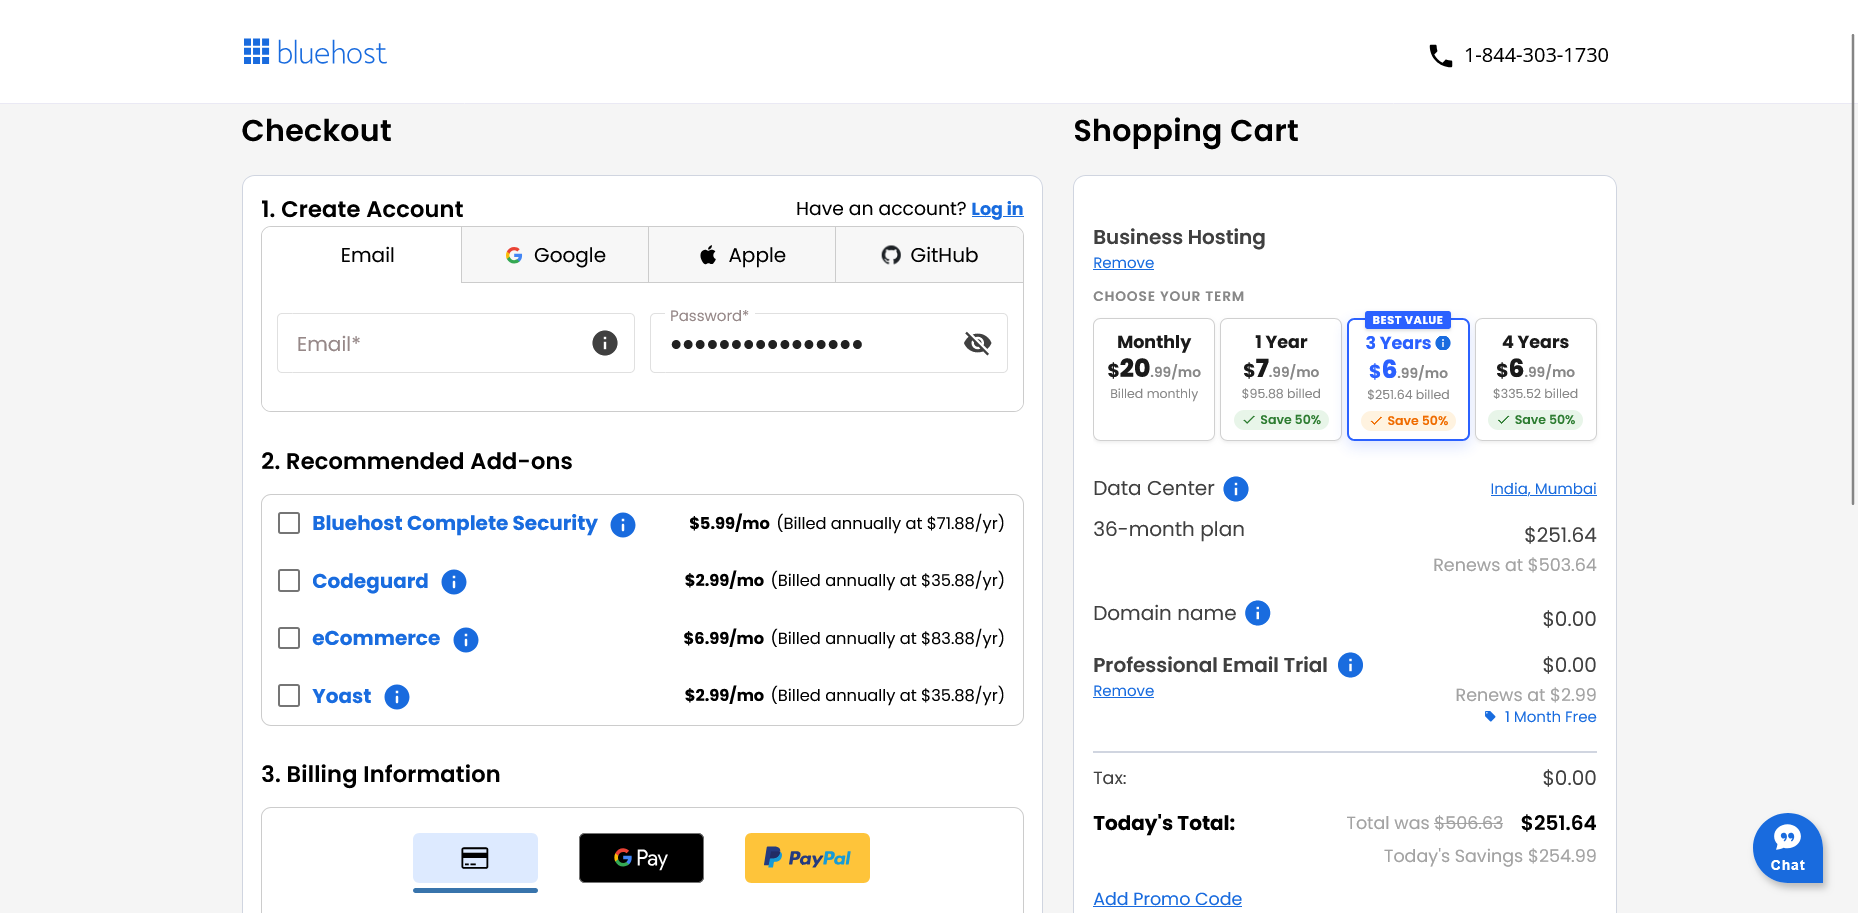The width and height of the screenshot is (1858, 913).
Task: Switch to Apple sign-up tab
Action: click(742, 255)
